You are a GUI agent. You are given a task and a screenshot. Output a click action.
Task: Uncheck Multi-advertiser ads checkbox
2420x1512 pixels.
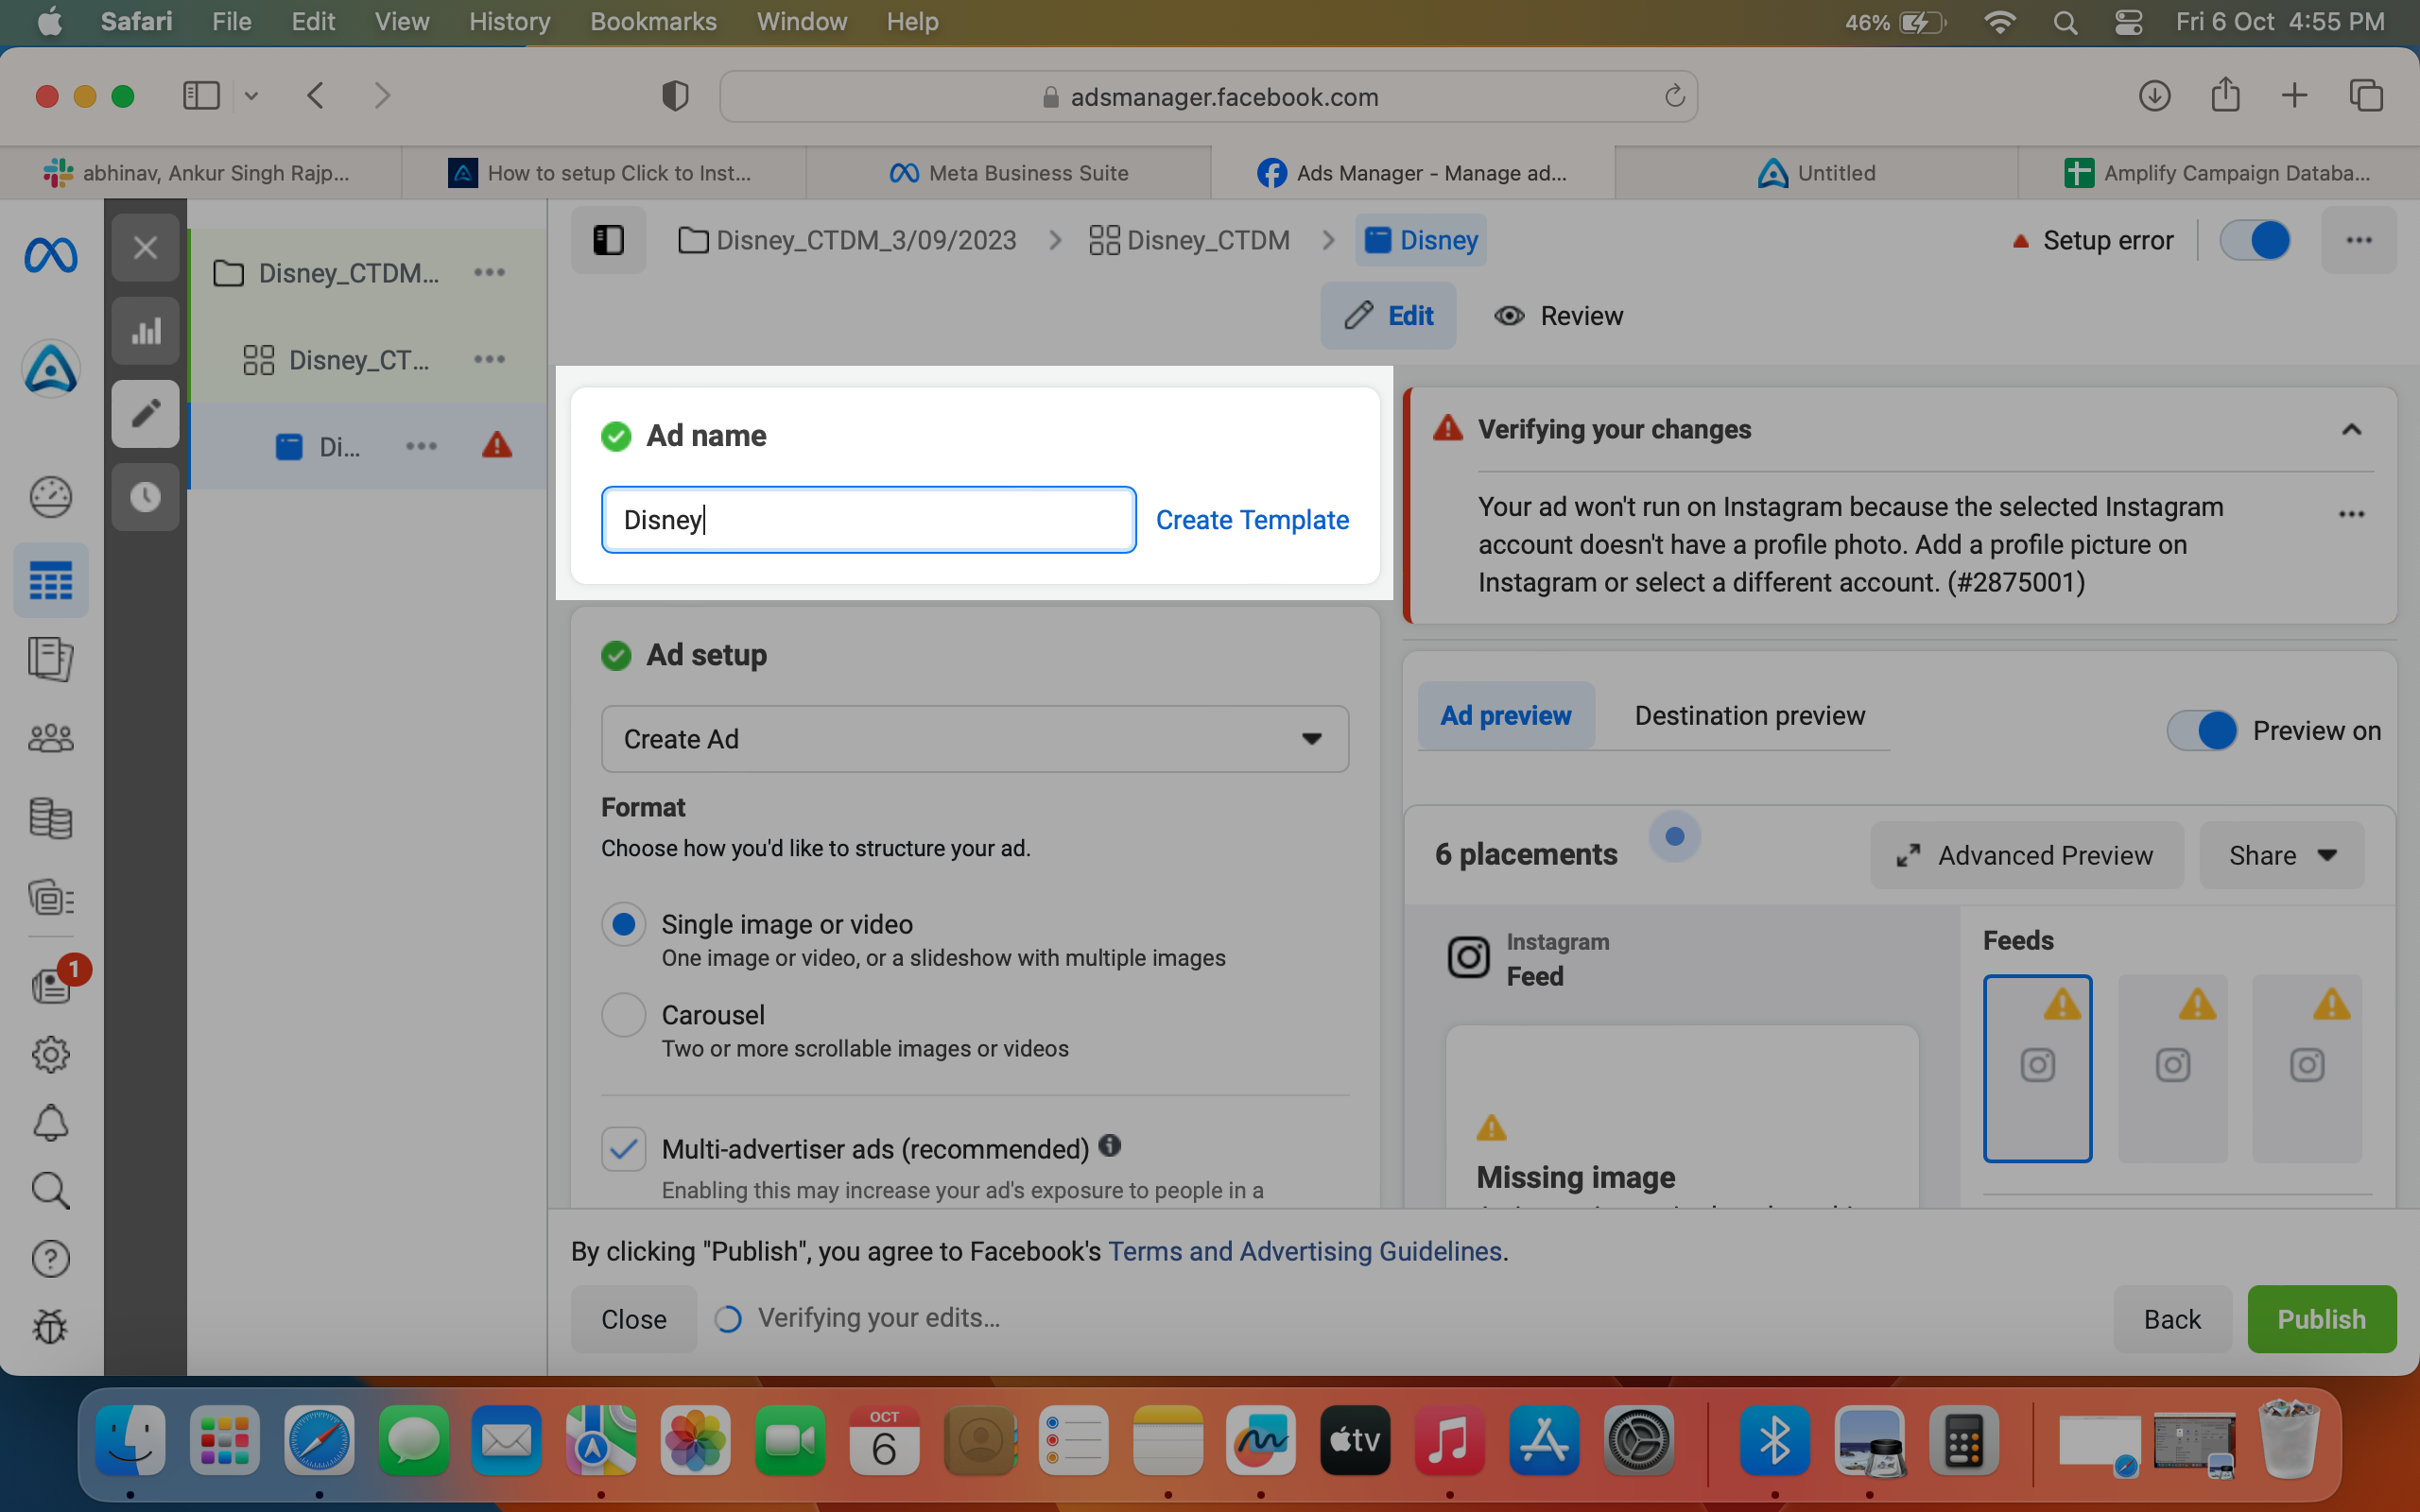click(623, 1149)
